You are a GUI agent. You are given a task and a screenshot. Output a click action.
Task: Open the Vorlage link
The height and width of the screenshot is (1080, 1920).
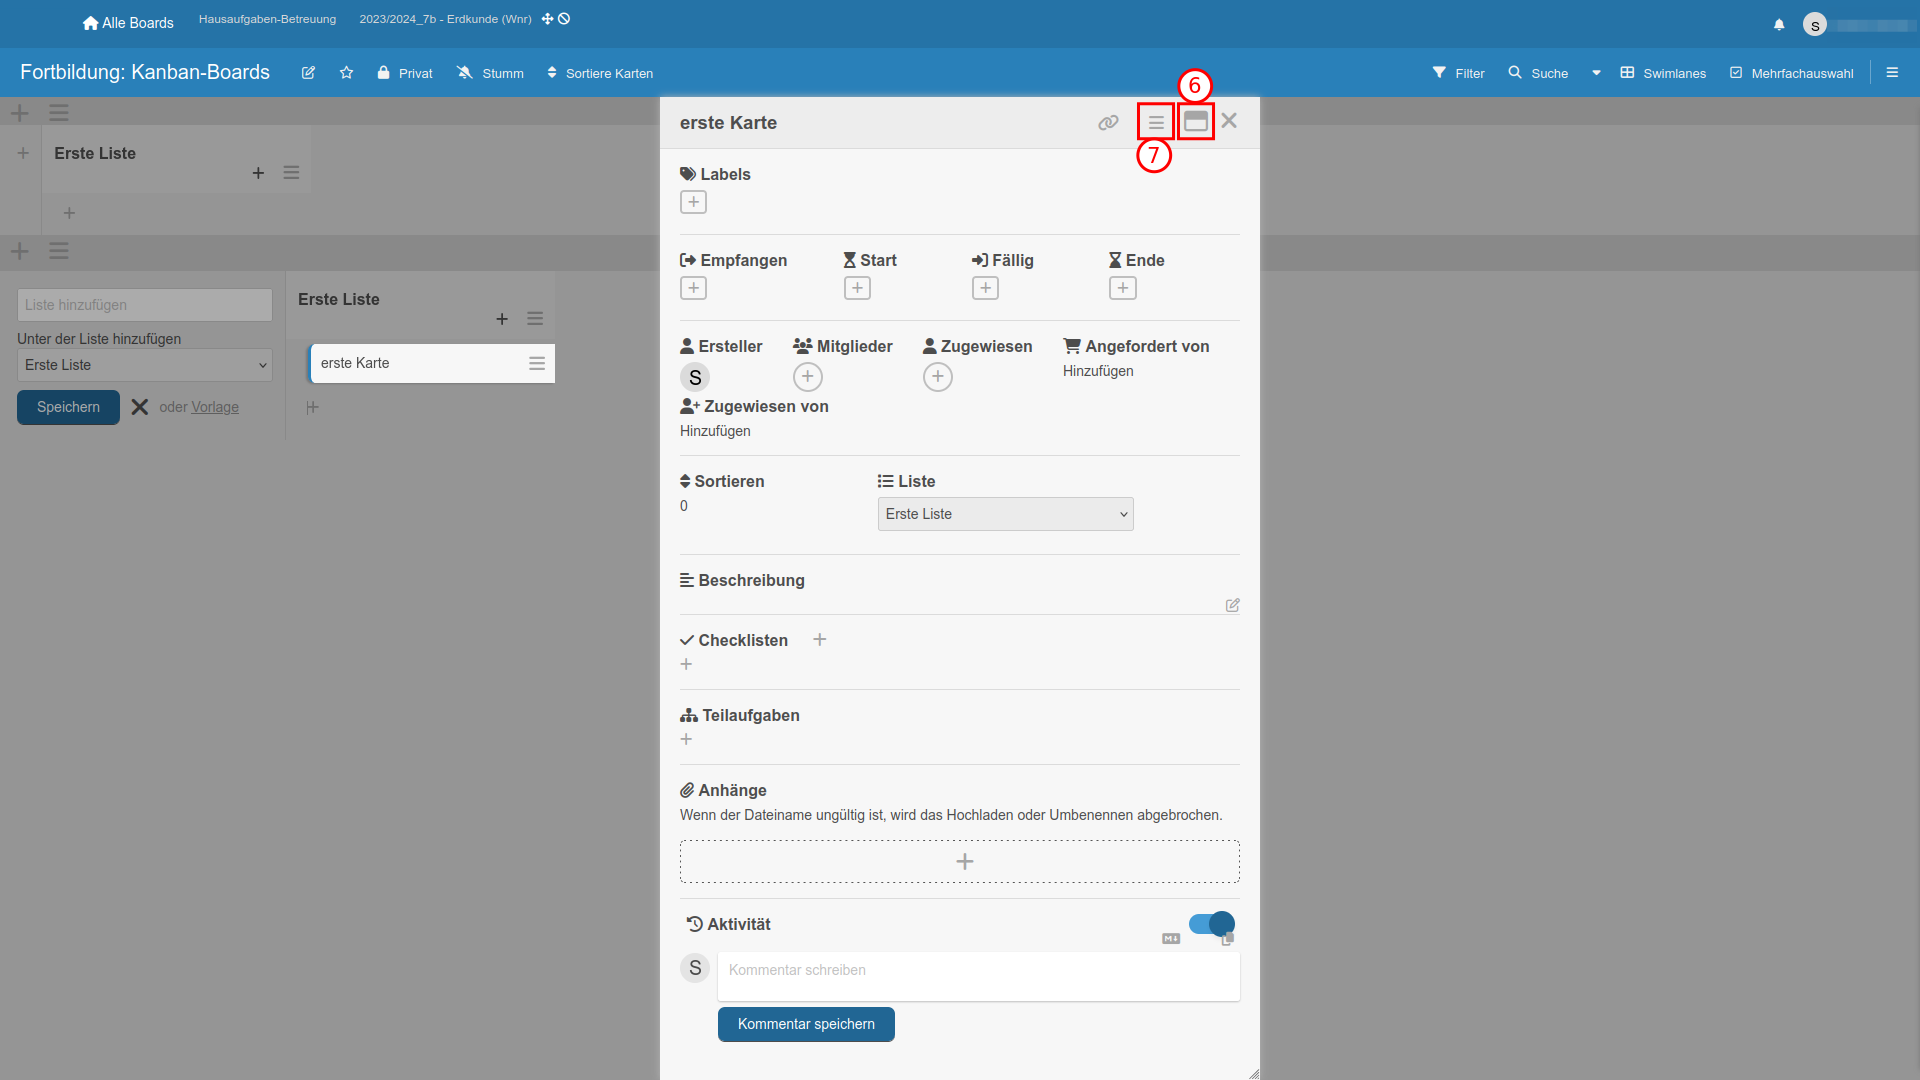(x=215, y=407)
